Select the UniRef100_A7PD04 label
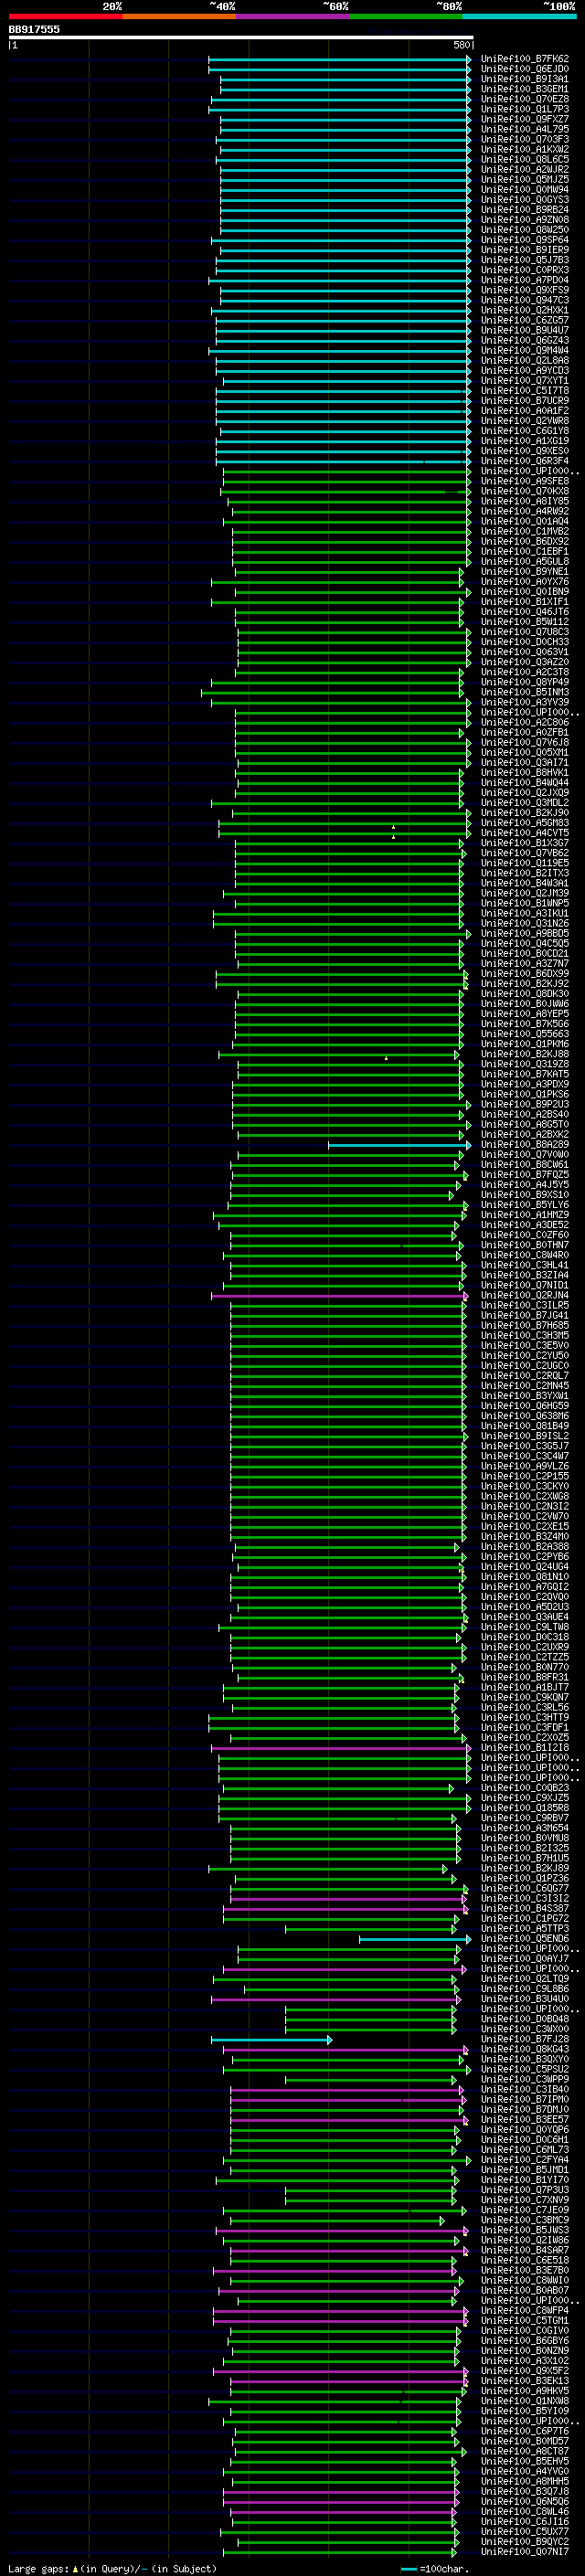The width and height of the screenshot is (585, 2576). [525, 281]
